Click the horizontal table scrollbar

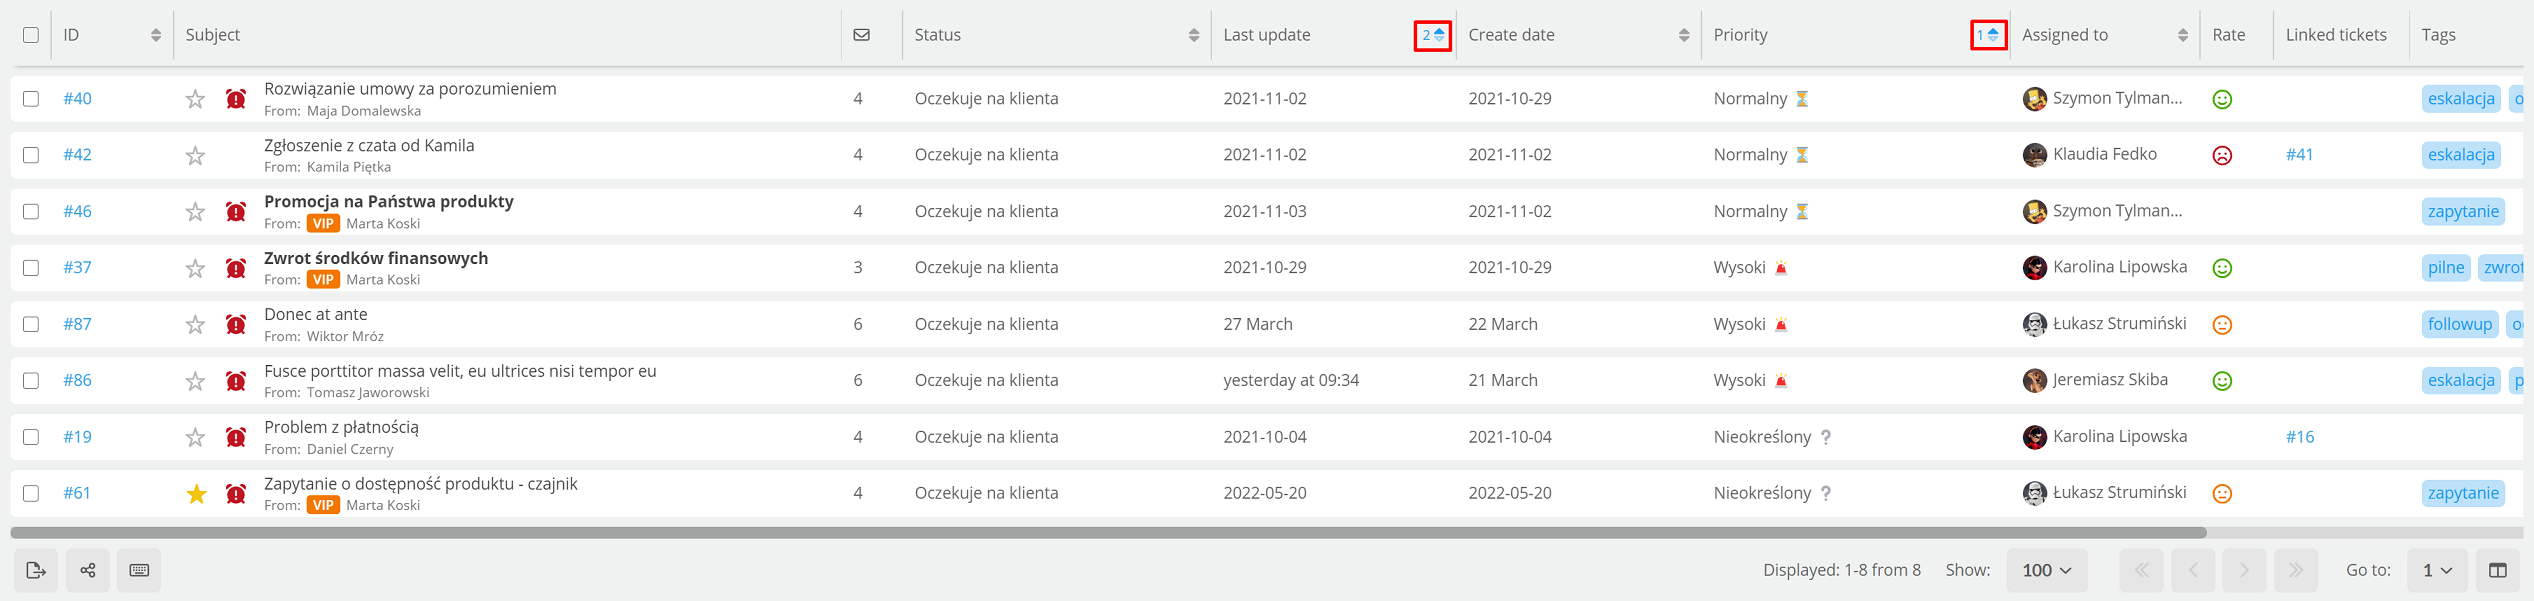tap(1108, 533)
